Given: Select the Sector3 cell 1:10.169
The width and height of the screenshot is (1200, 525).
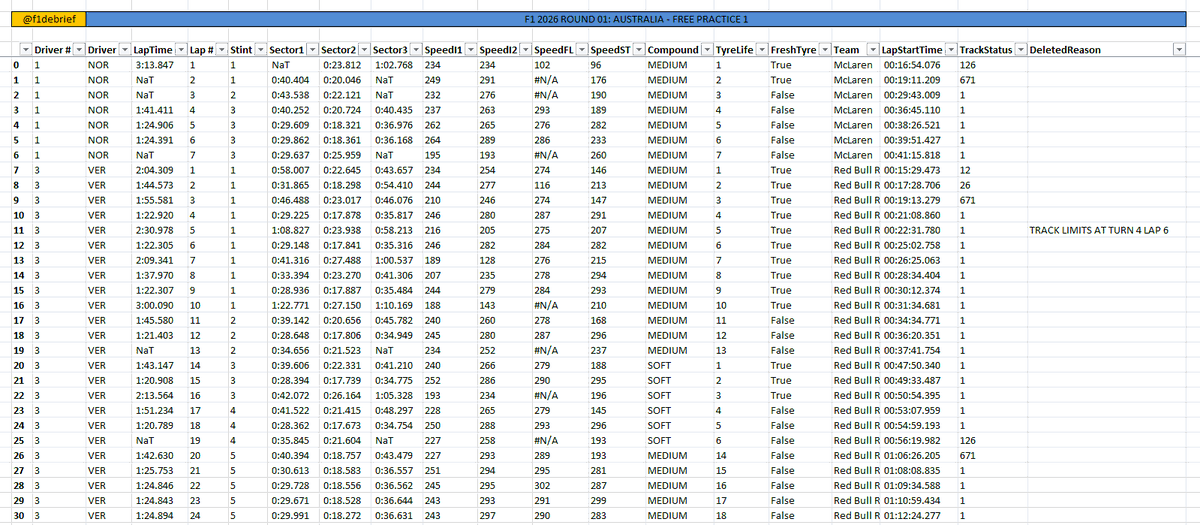Looking at the screenshot, I should point(395,306).
